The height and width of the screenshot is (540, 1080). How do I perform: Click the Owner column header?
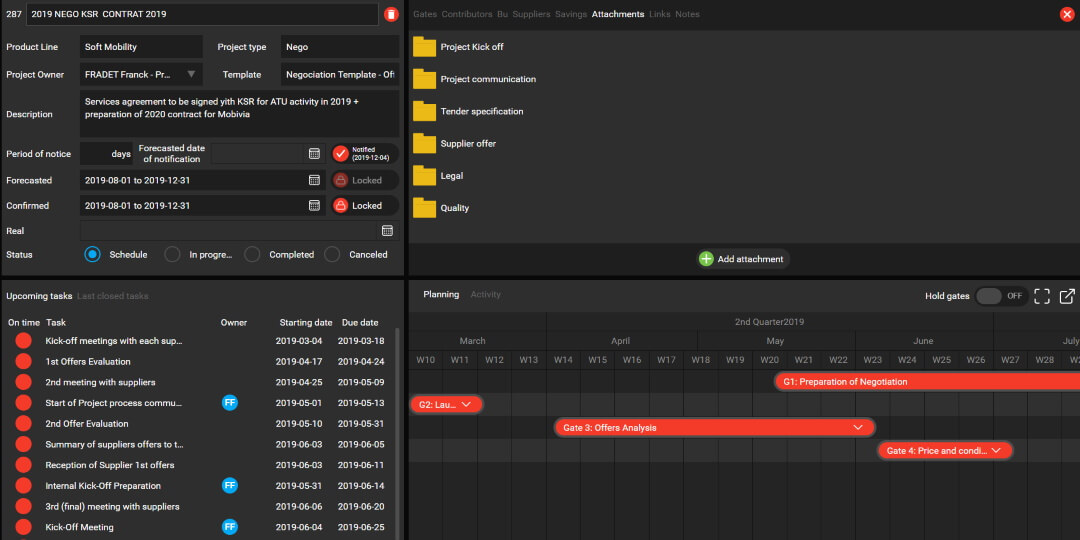233,322
